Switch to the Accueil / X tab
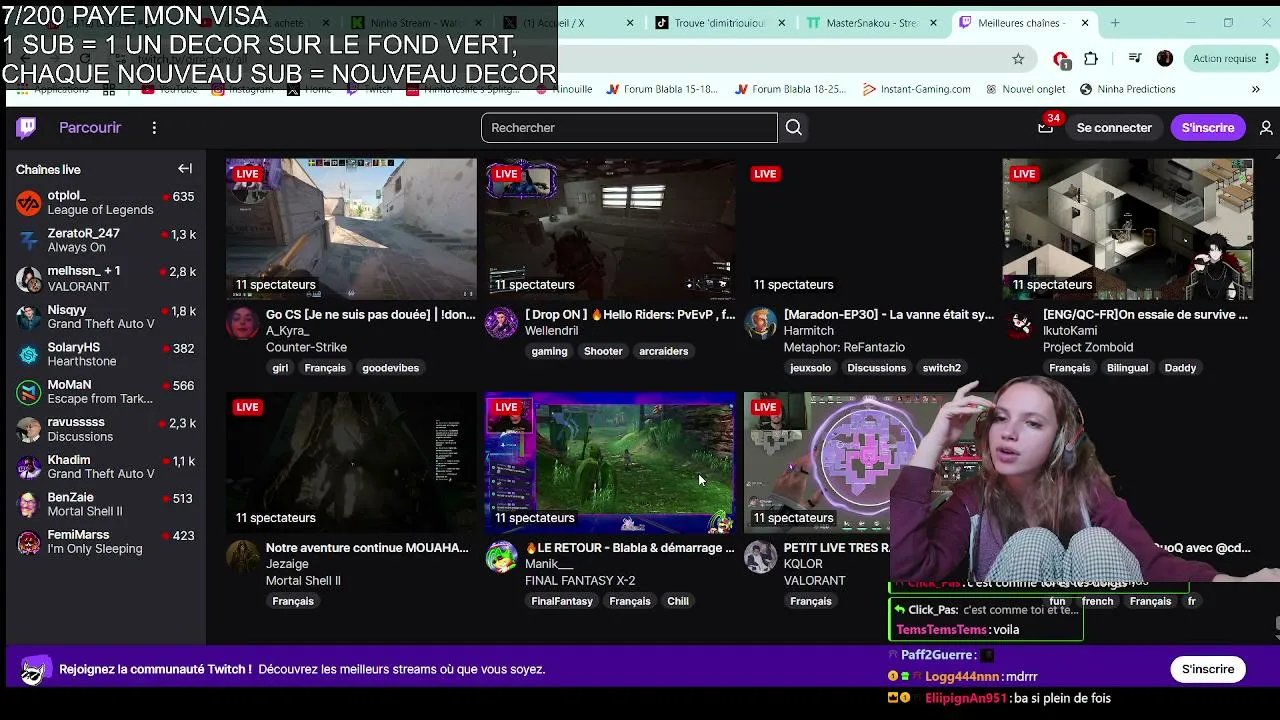The width and height of the screenshot is (1280, 720). [569, 23]
